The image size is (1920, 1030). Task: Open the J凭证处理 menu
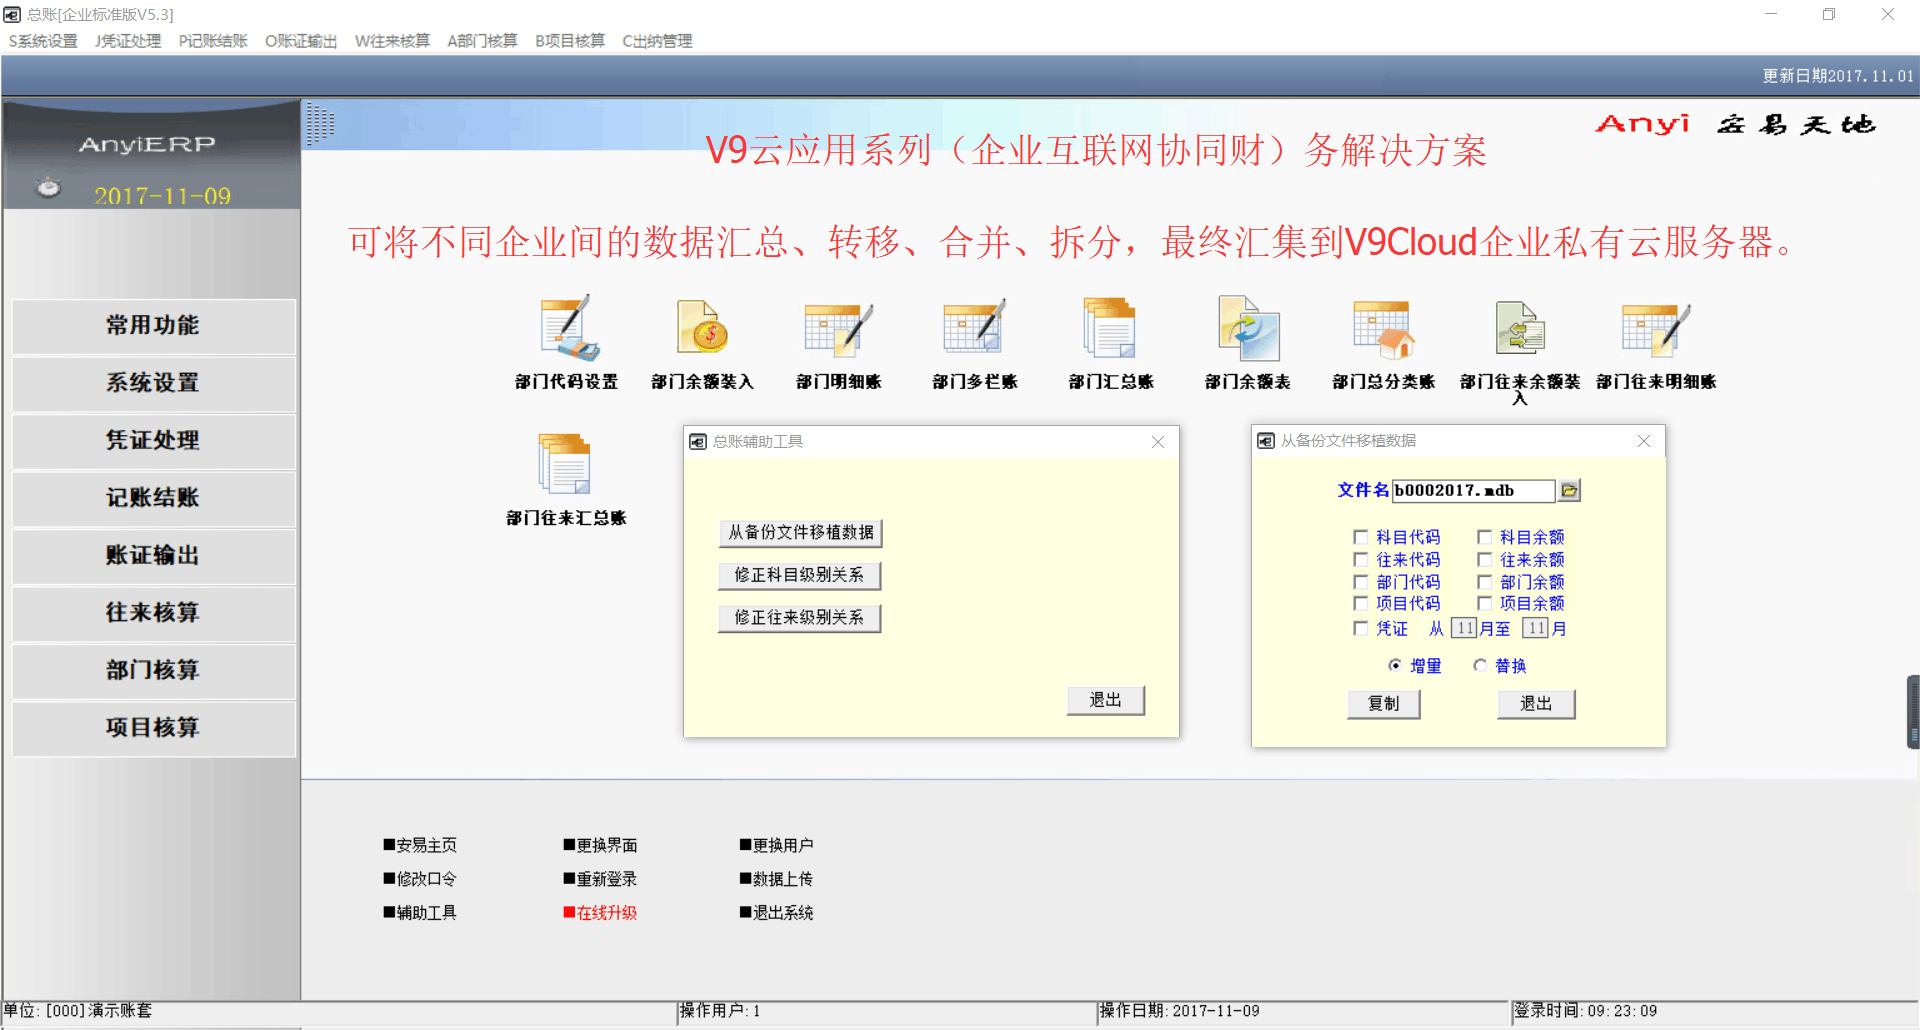tap(128, 41)
